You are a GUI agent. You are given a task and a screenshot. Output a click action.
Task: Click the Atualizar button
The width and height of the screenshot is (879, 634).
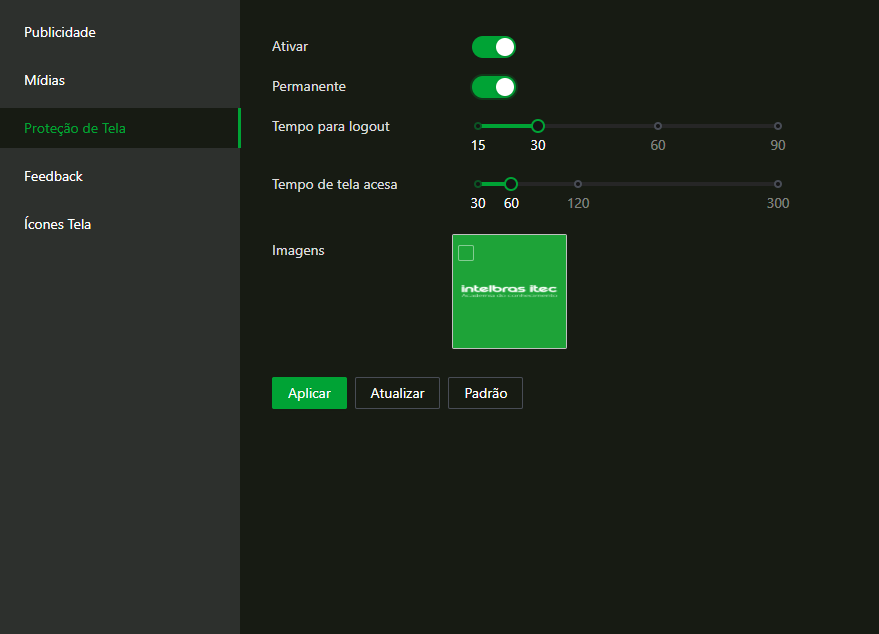[397, 393]
